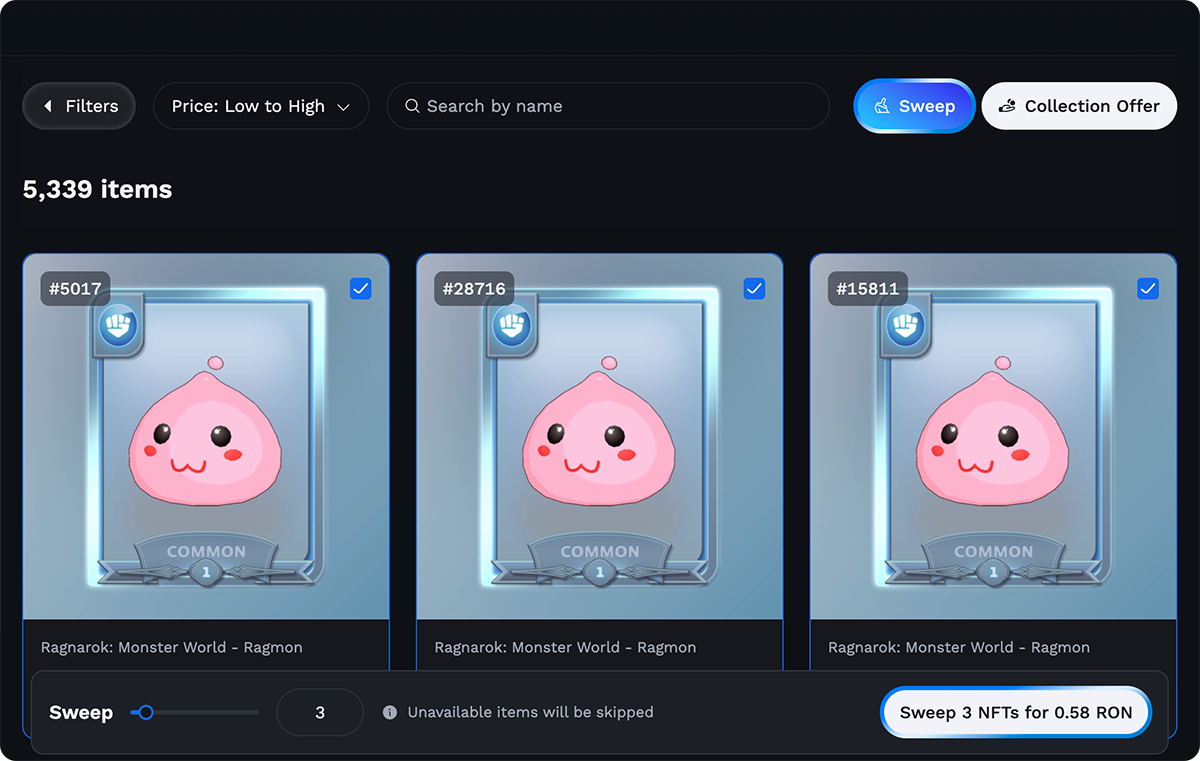Click the sweep count number box
The height and width of the screenshot is (761, 1200).
(x=320, y=713)
